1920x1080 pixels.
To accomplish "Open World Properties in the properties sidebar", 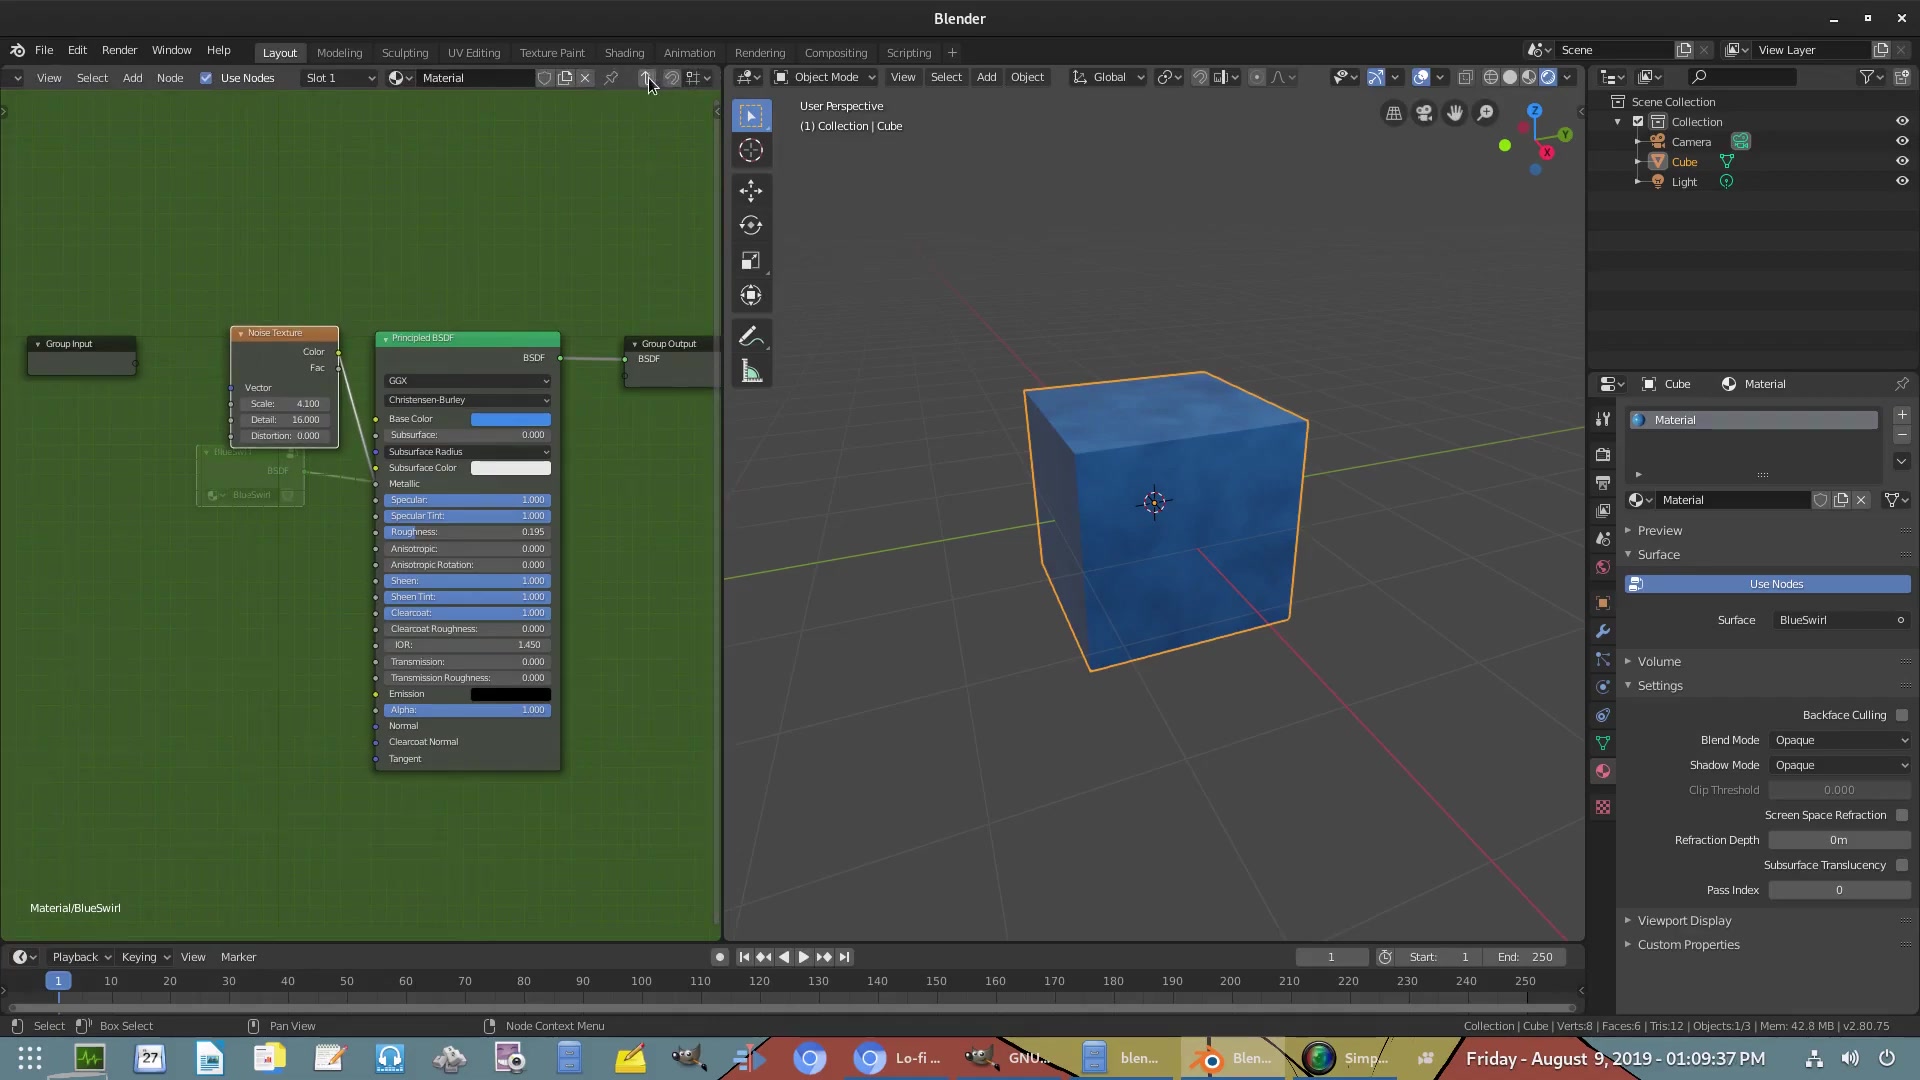I will tap(1602, 566).
